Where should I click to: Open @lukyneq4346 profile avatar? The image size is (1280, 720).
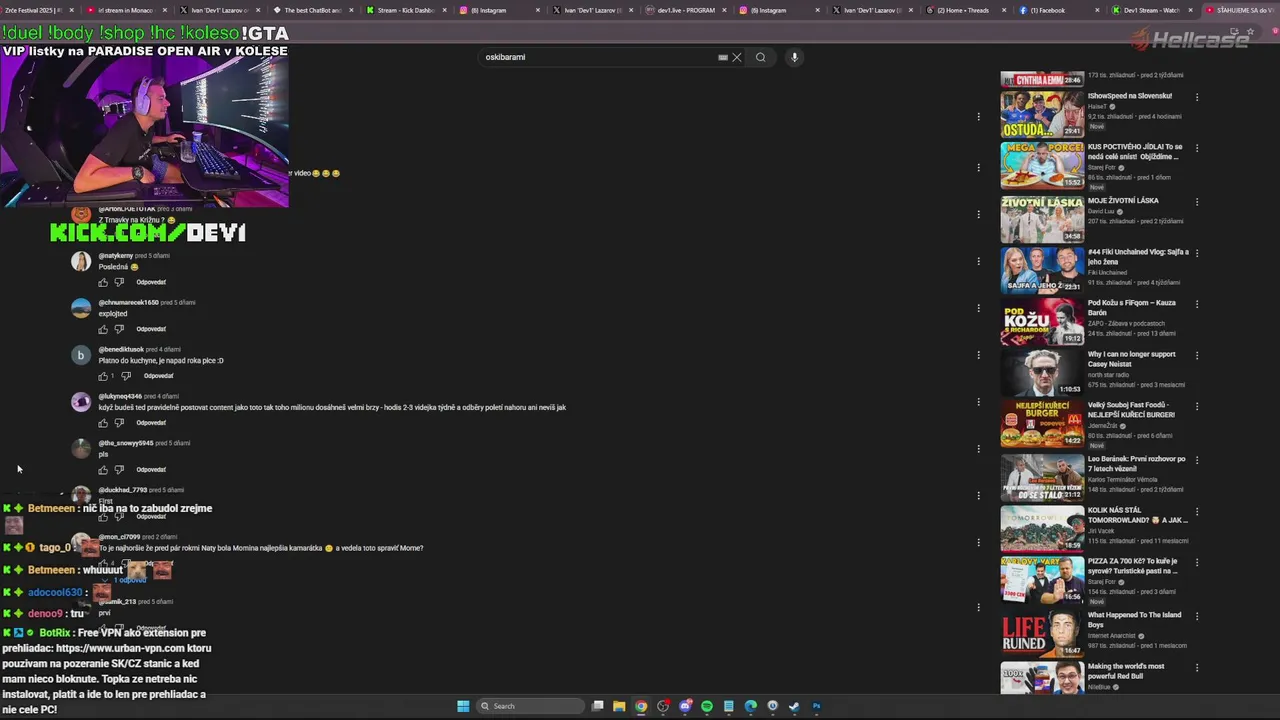(81, 402)
